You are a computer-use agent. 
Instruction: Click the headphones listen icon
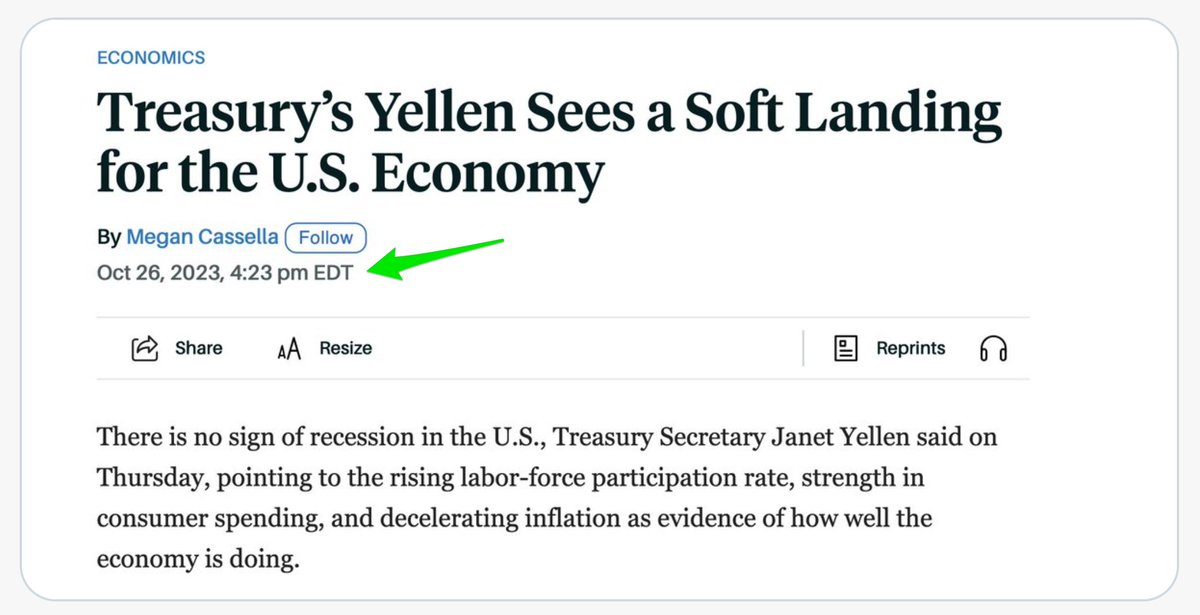pos(993,349)
